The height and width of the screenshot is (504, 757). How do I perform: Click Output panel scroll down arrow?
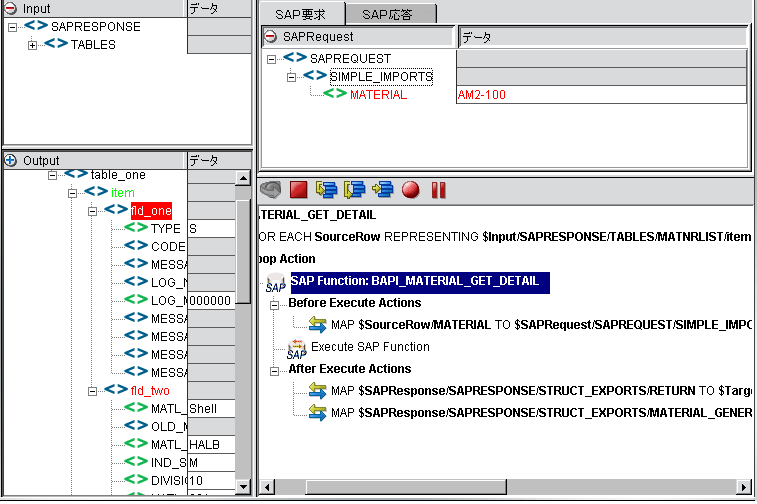point(243,487)
